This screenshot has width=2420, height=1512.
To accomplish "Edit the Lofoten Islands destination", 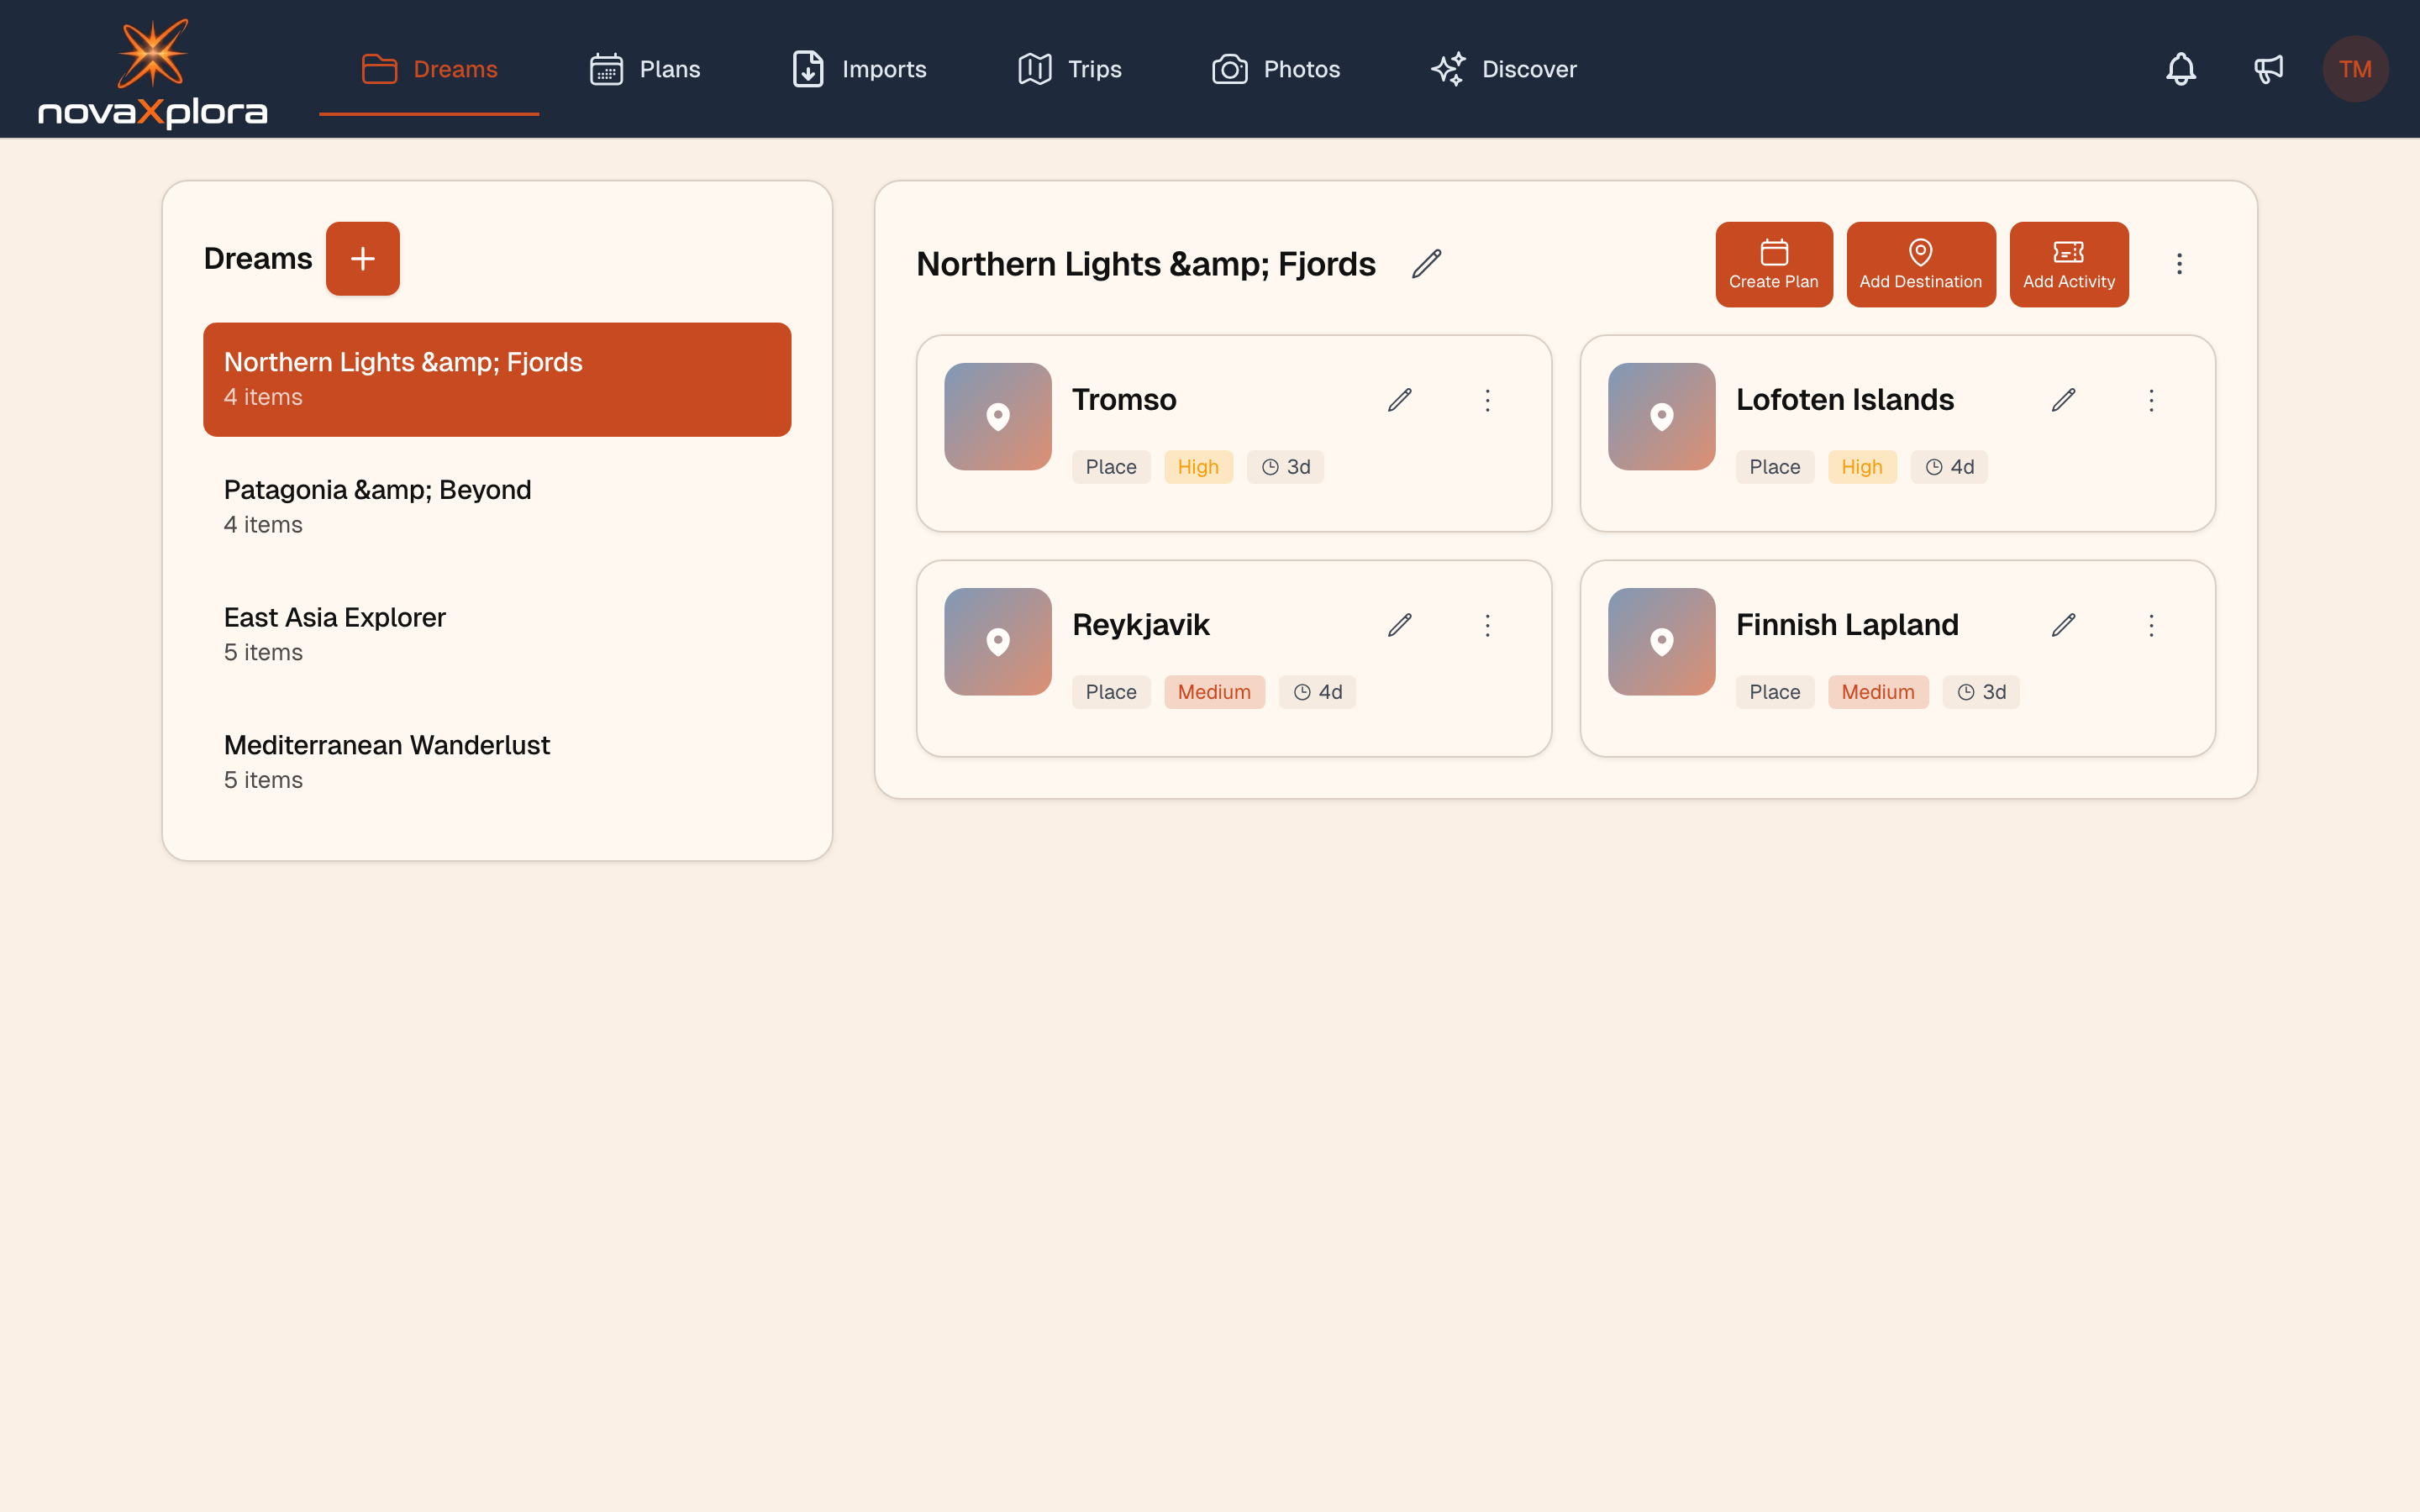I will [x=2063, y=400].
